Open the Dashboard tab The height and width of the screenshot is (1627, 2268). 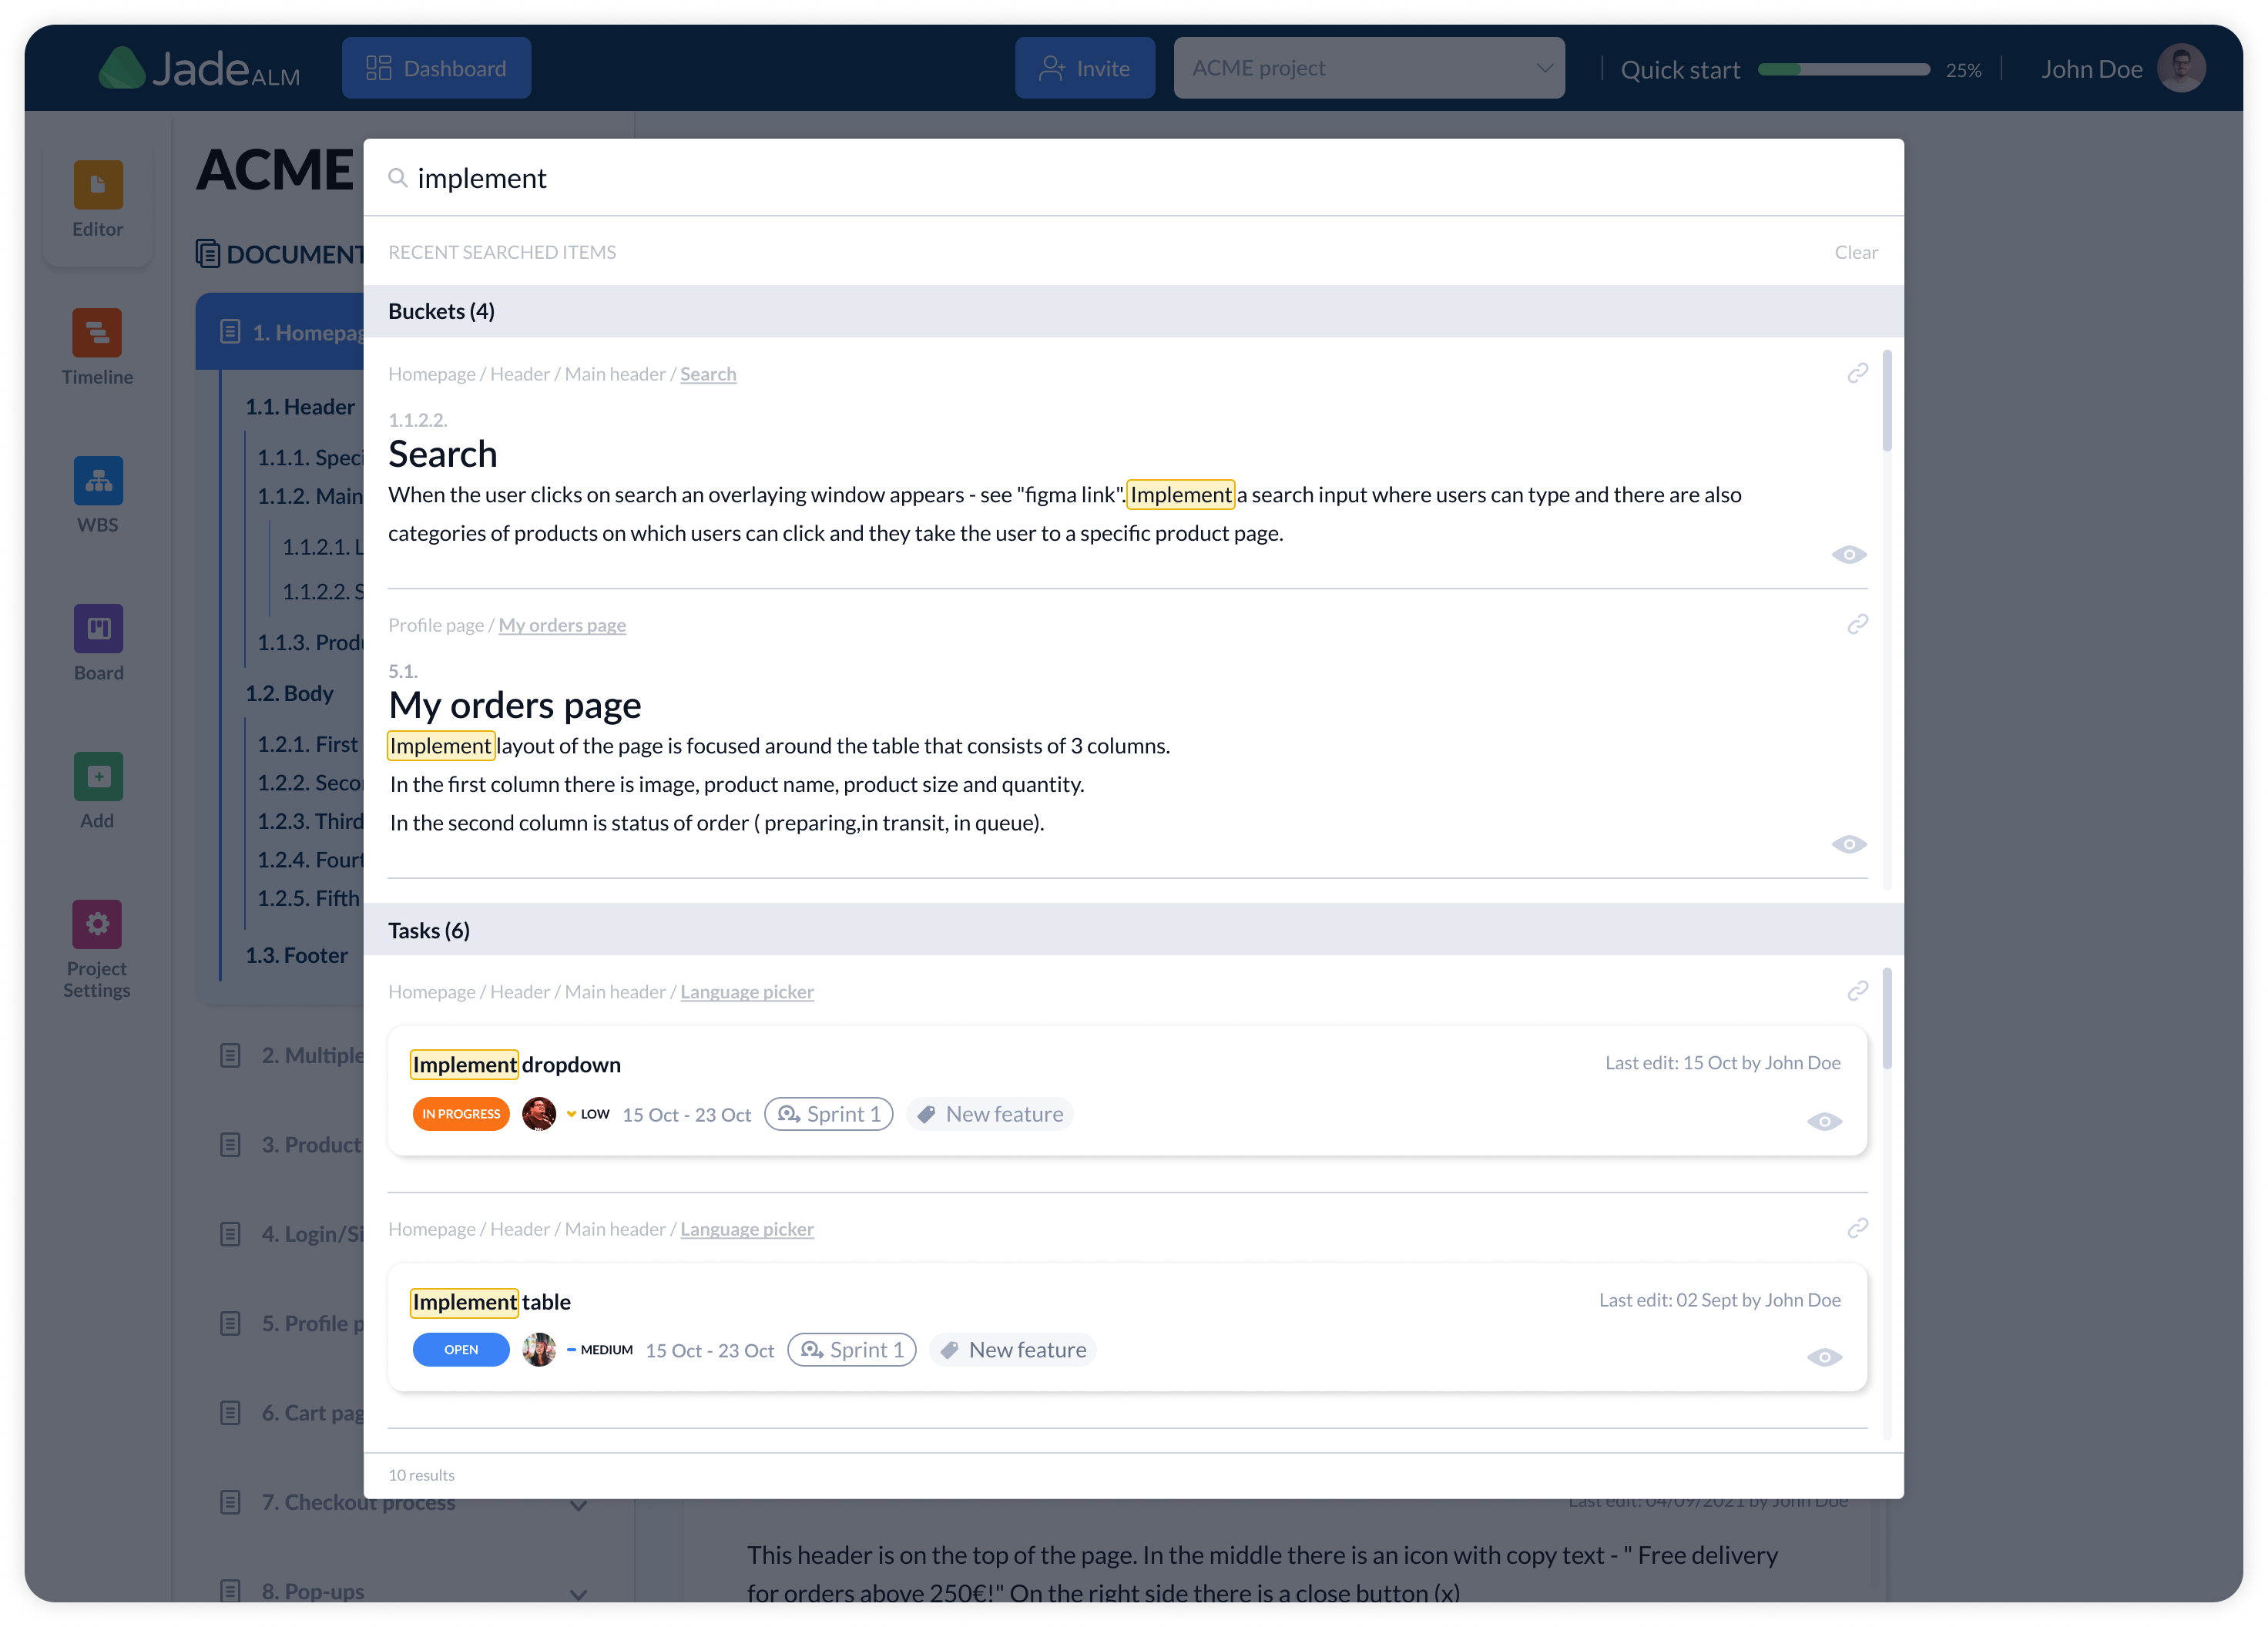[x=436, y=68]
